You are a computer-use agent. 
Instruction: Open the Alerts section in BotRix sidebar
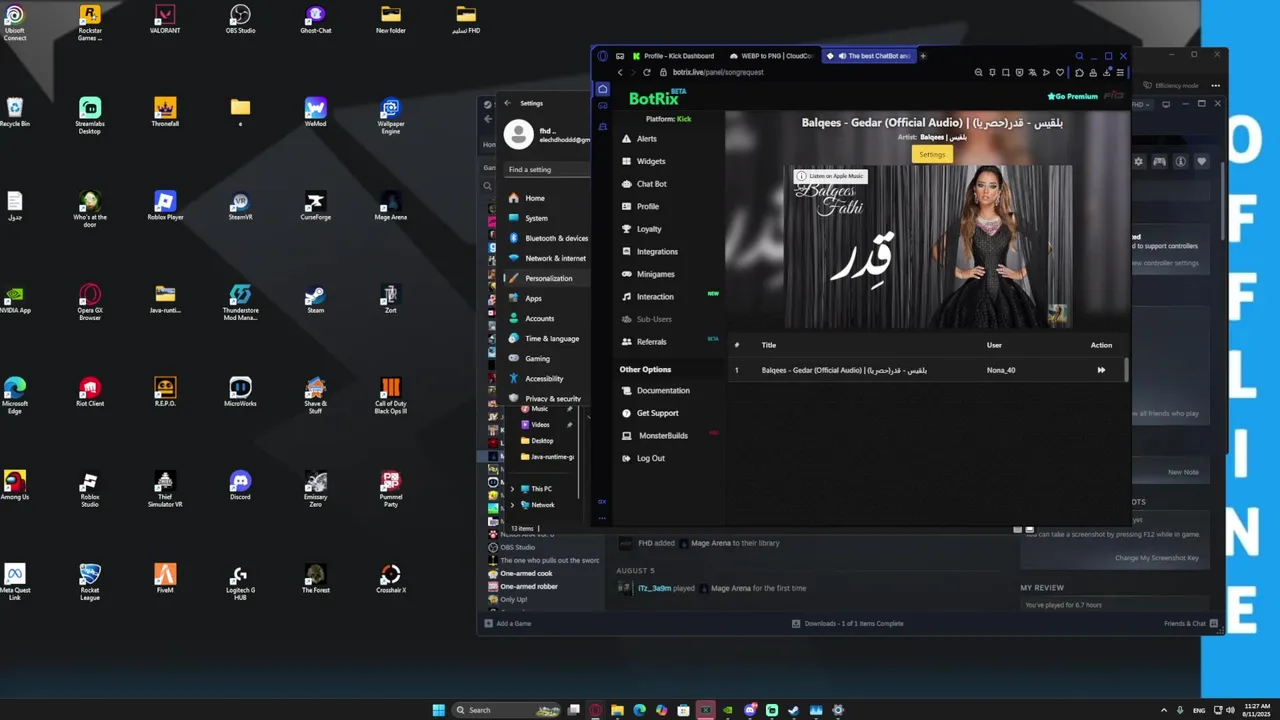640,139
